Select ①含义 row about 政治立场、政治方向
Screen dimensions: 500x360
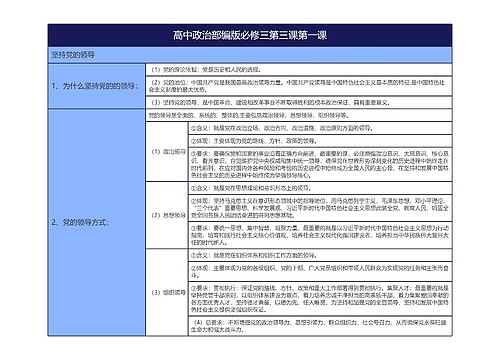[x=320, y=128]
